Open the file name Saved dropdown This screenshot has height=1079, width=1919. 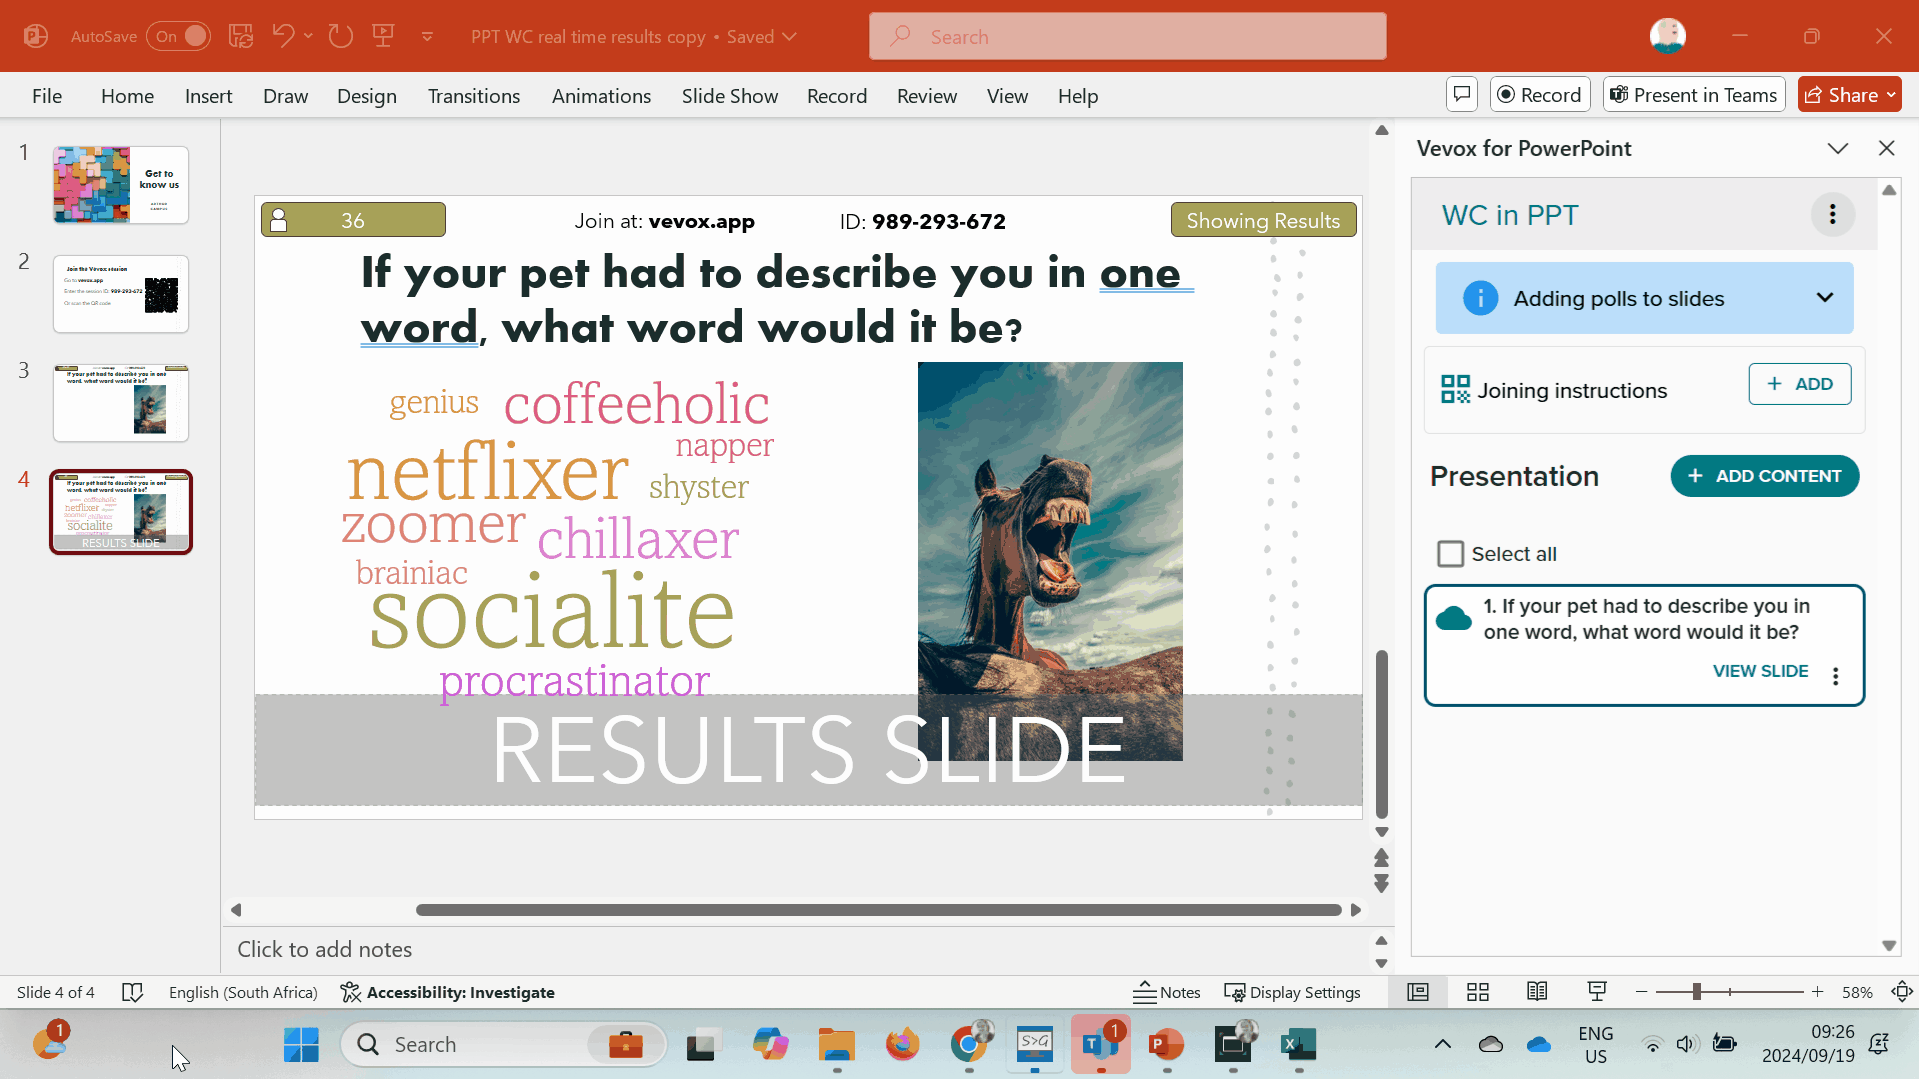pyautogui.click(x=789, y=36)
